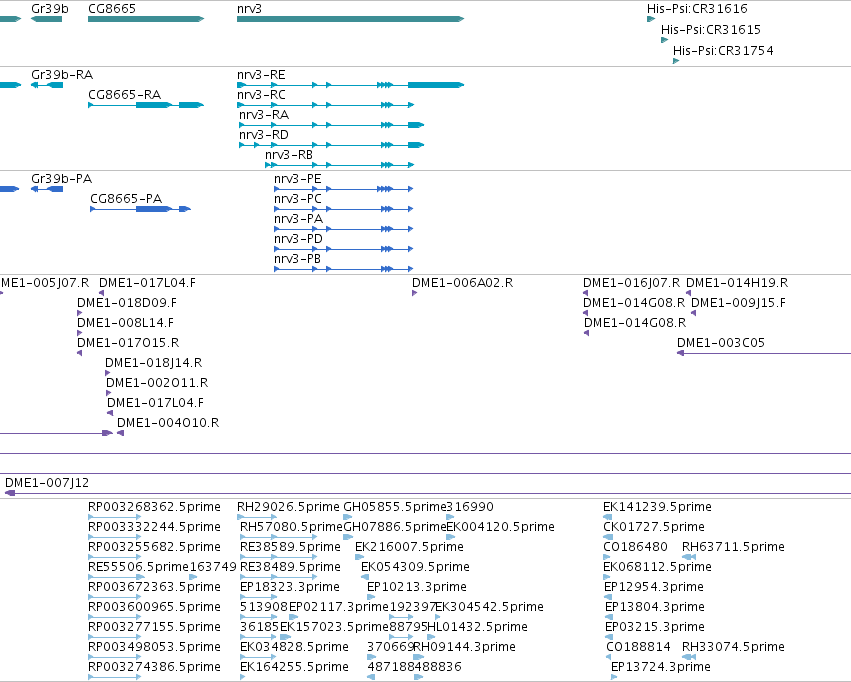Select the DME1-016J07.R feature

(631, 283)
